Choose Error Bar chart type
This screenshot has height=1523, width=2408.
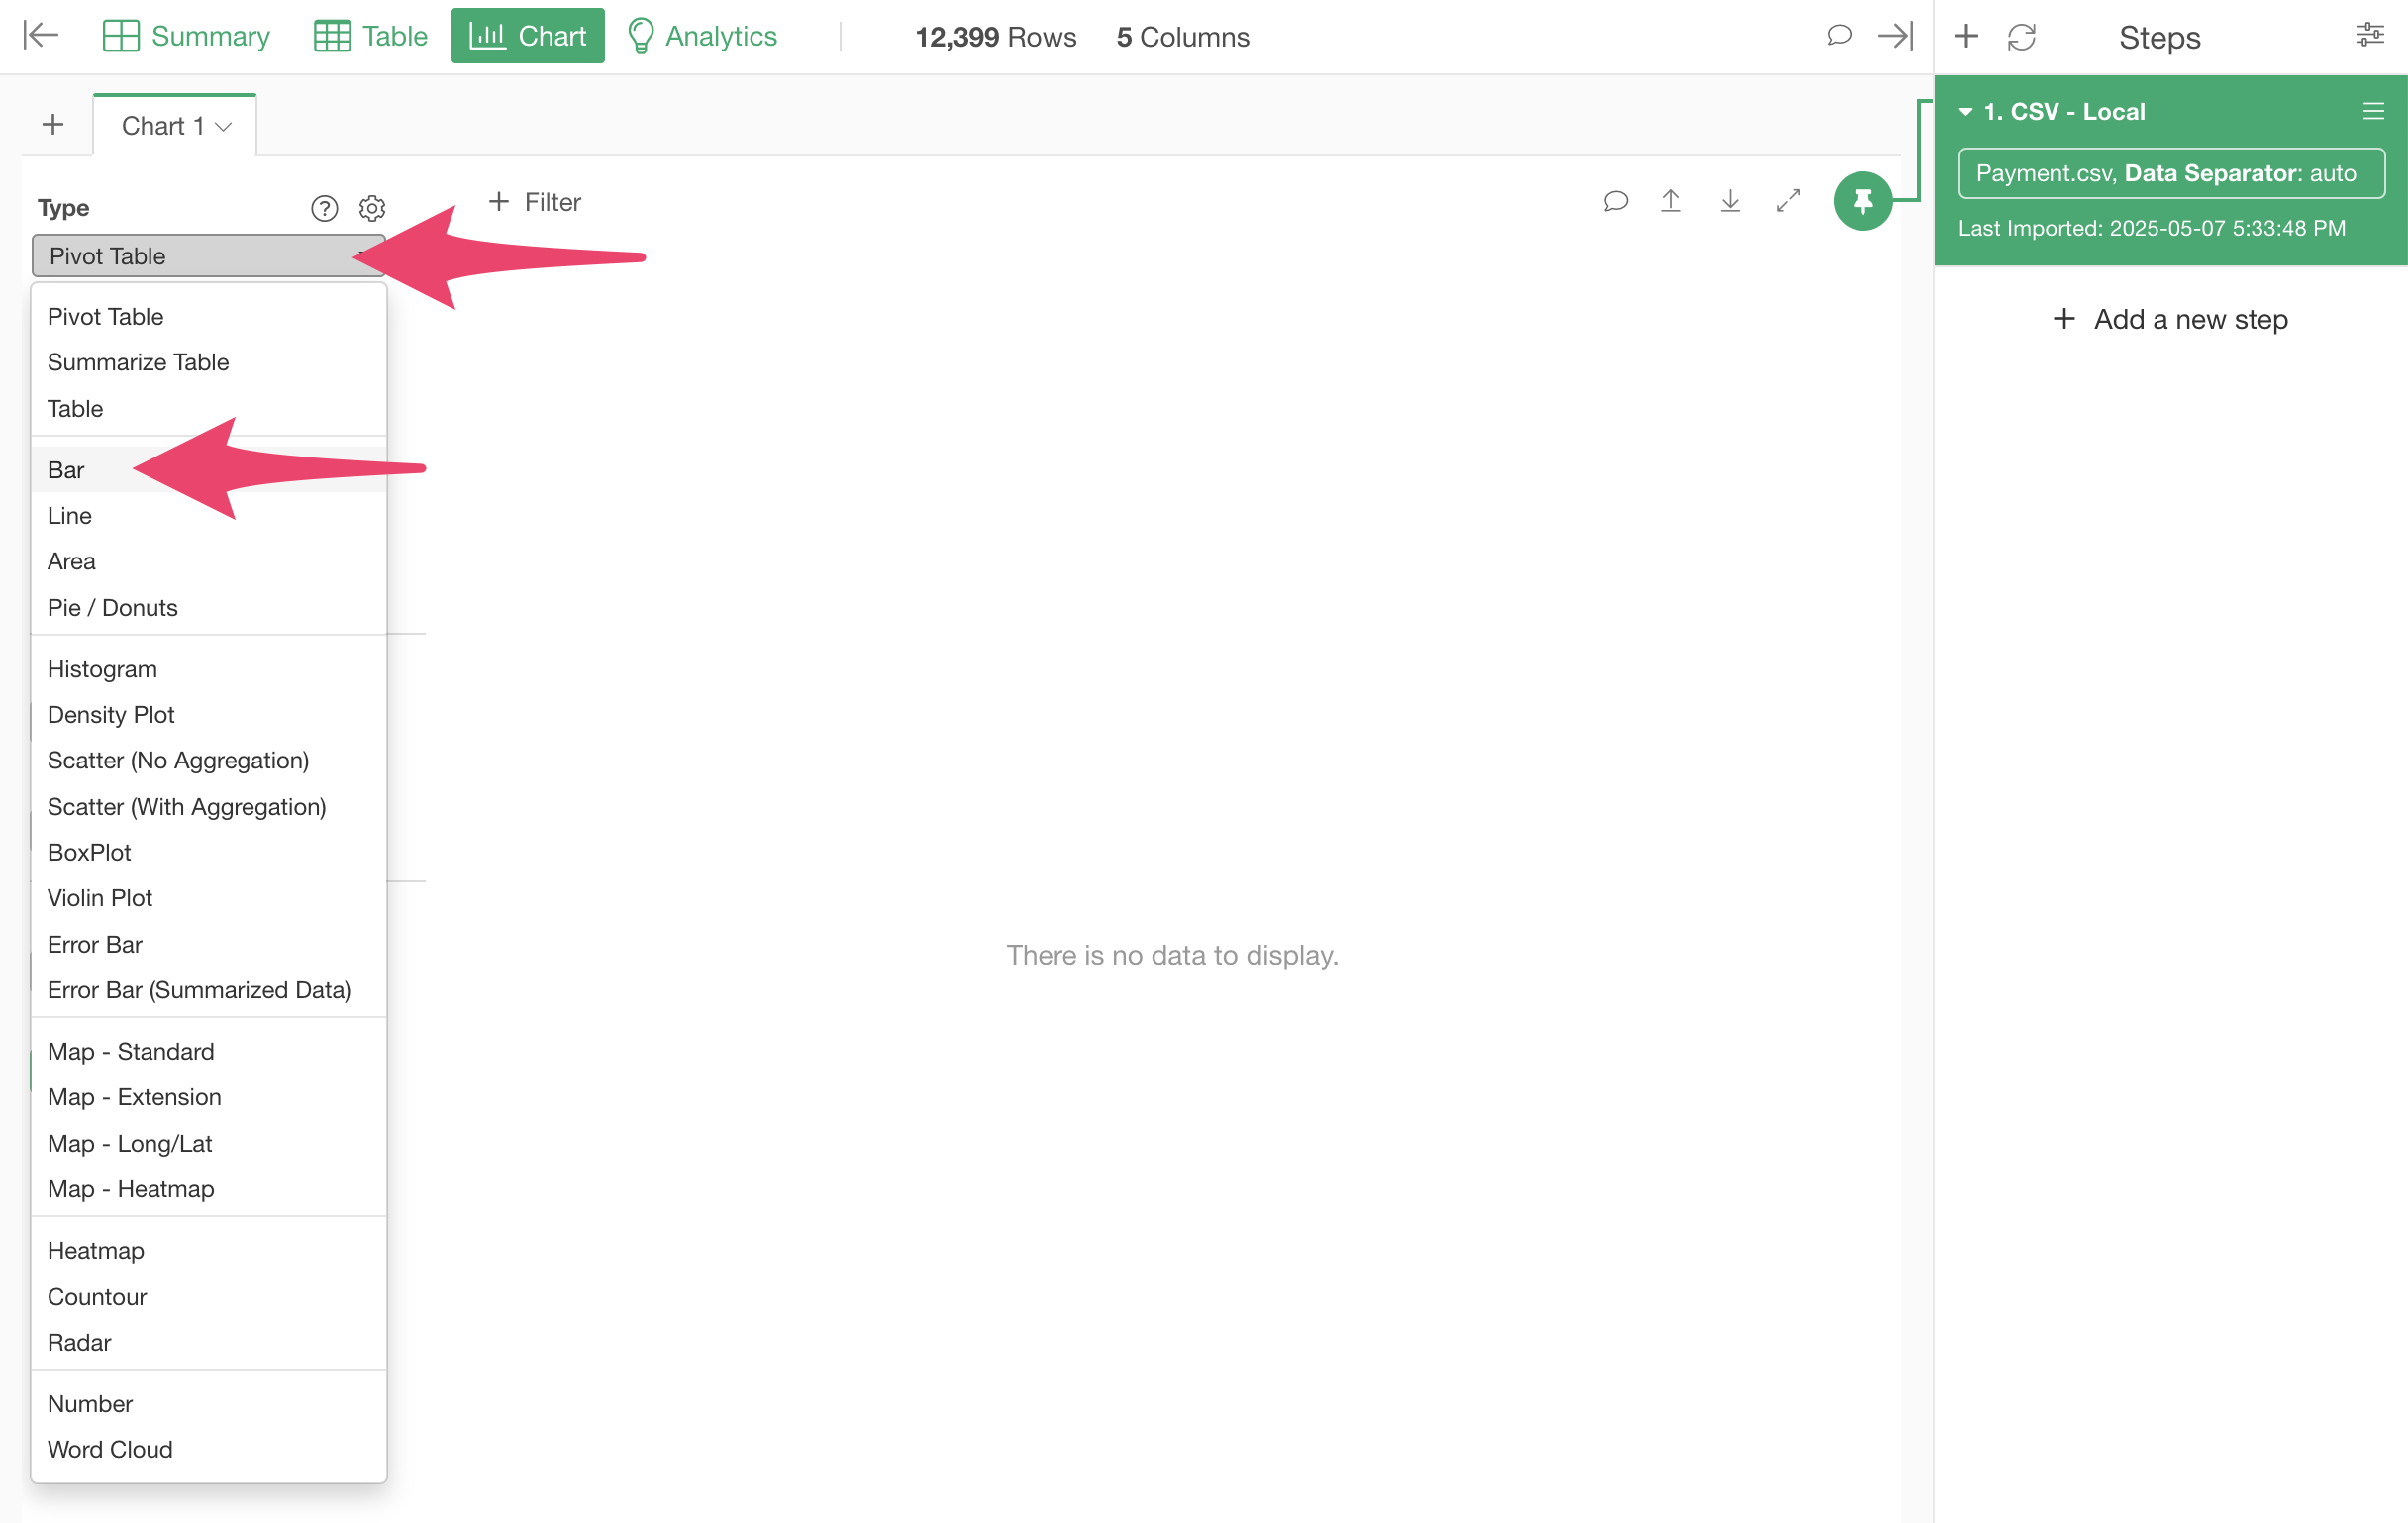[x=208, y=945]
